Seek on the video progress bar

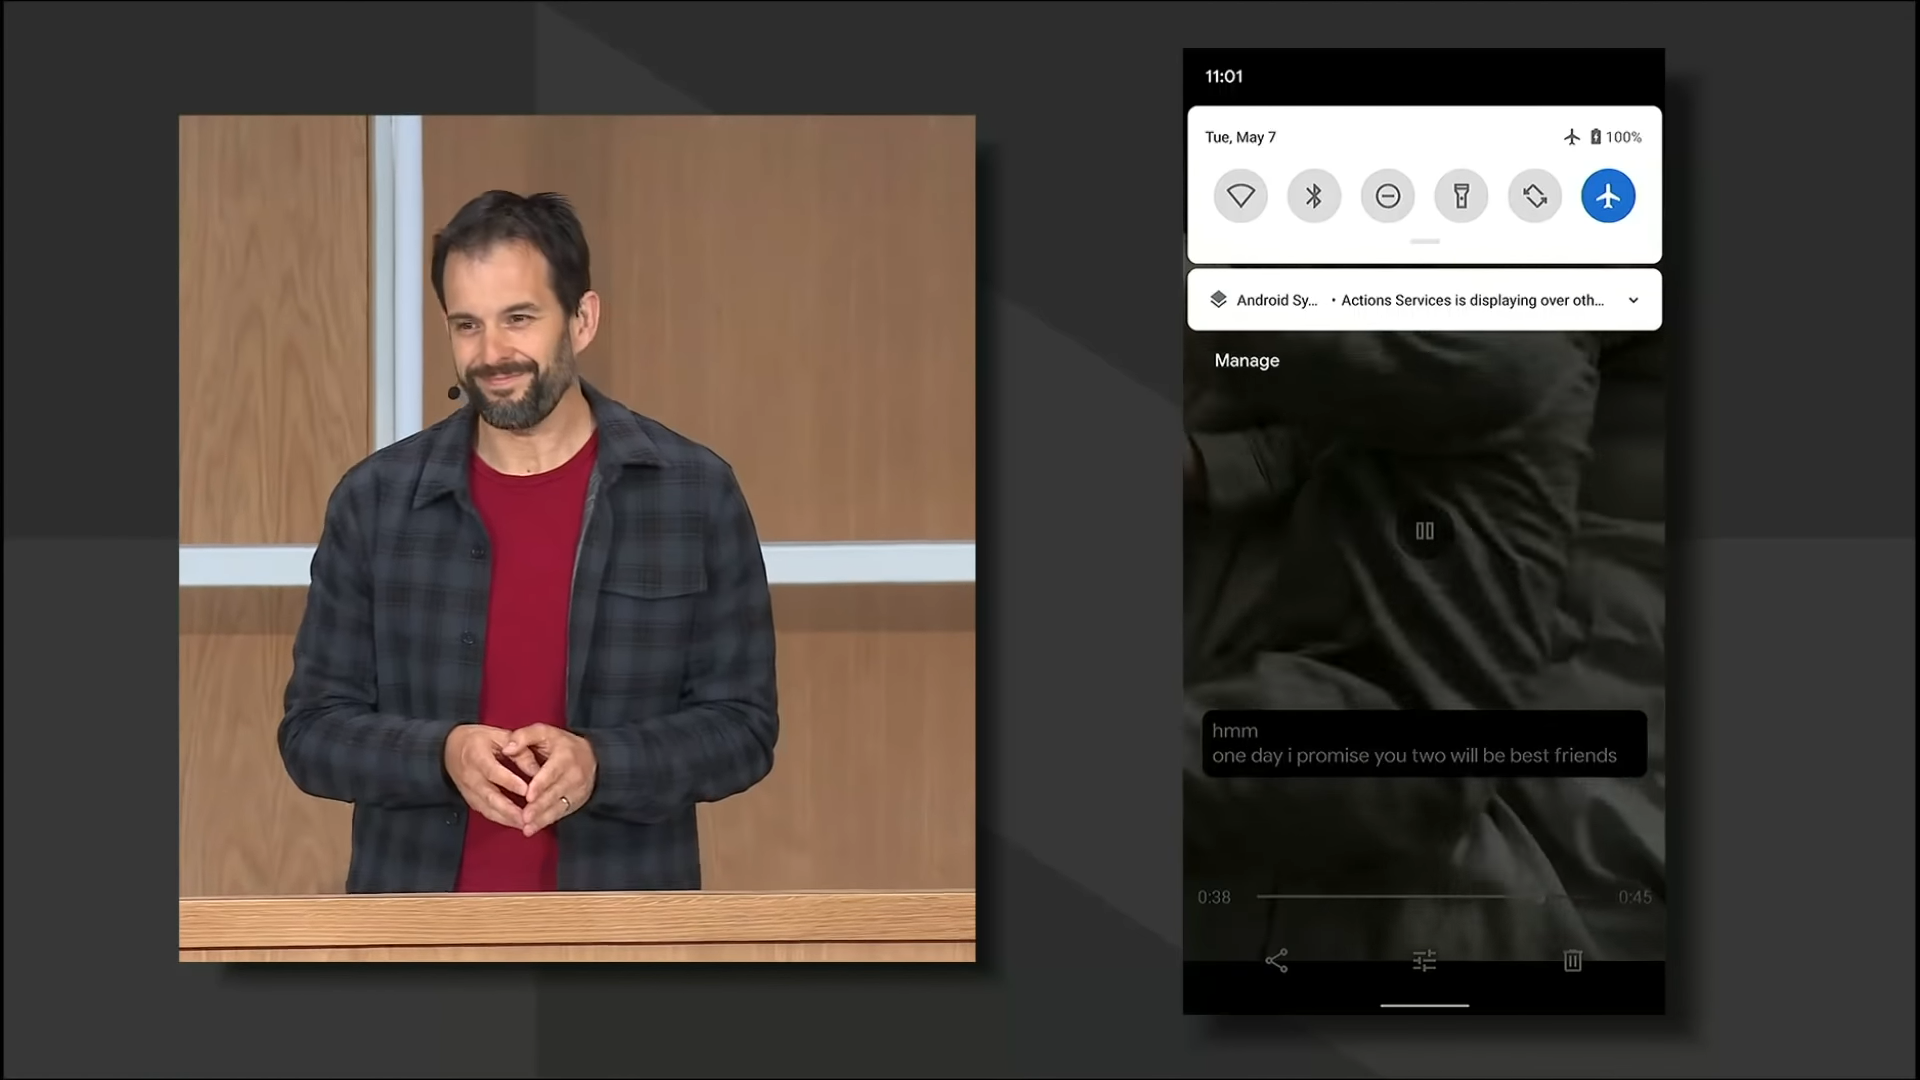pyautogui.click(x=1424, y=897)
